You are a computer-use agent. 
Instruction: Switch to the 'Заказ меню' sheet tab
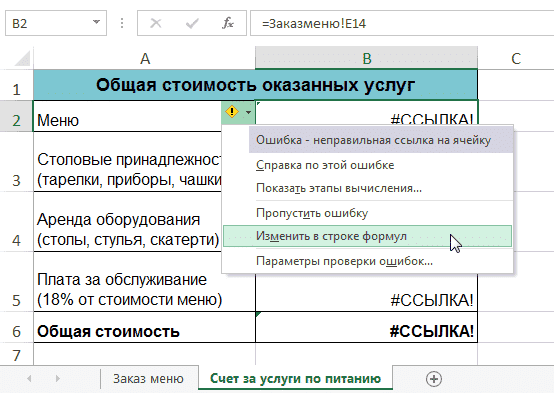point(148,379)
